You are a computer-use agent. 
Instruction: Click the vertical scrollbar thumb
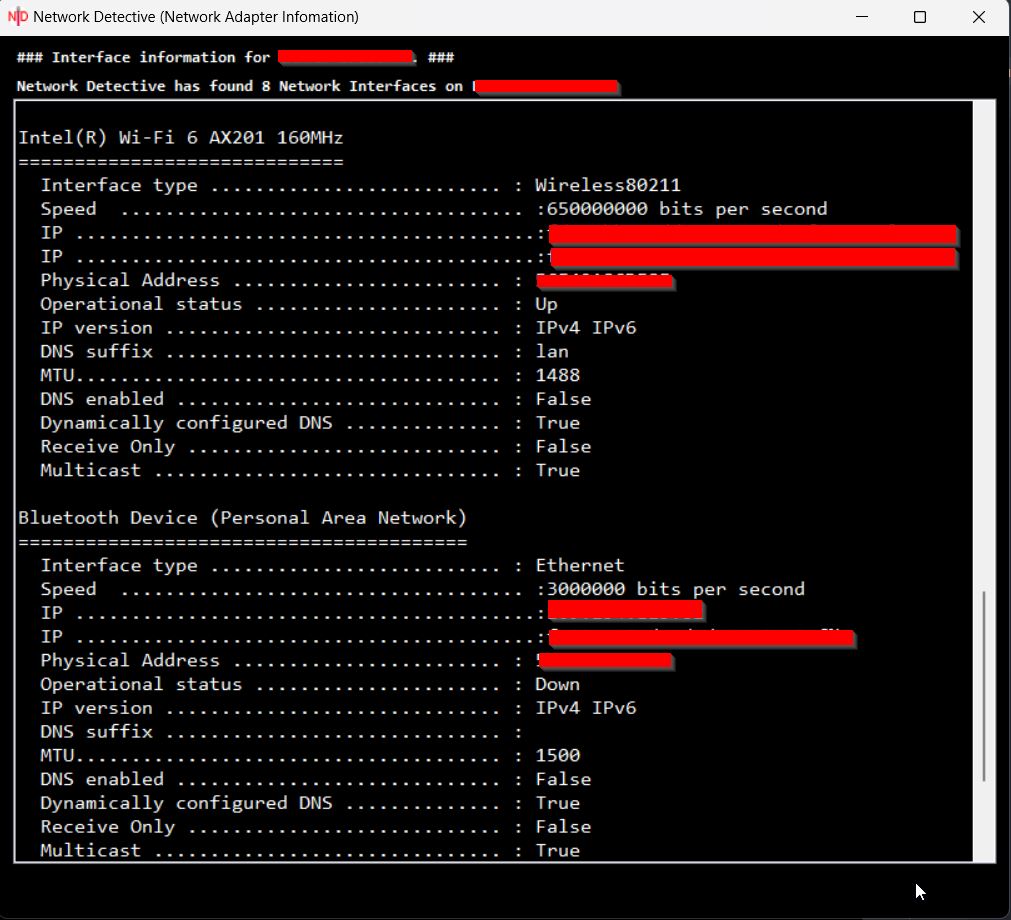pyautogui.click(x=984, y=686)
